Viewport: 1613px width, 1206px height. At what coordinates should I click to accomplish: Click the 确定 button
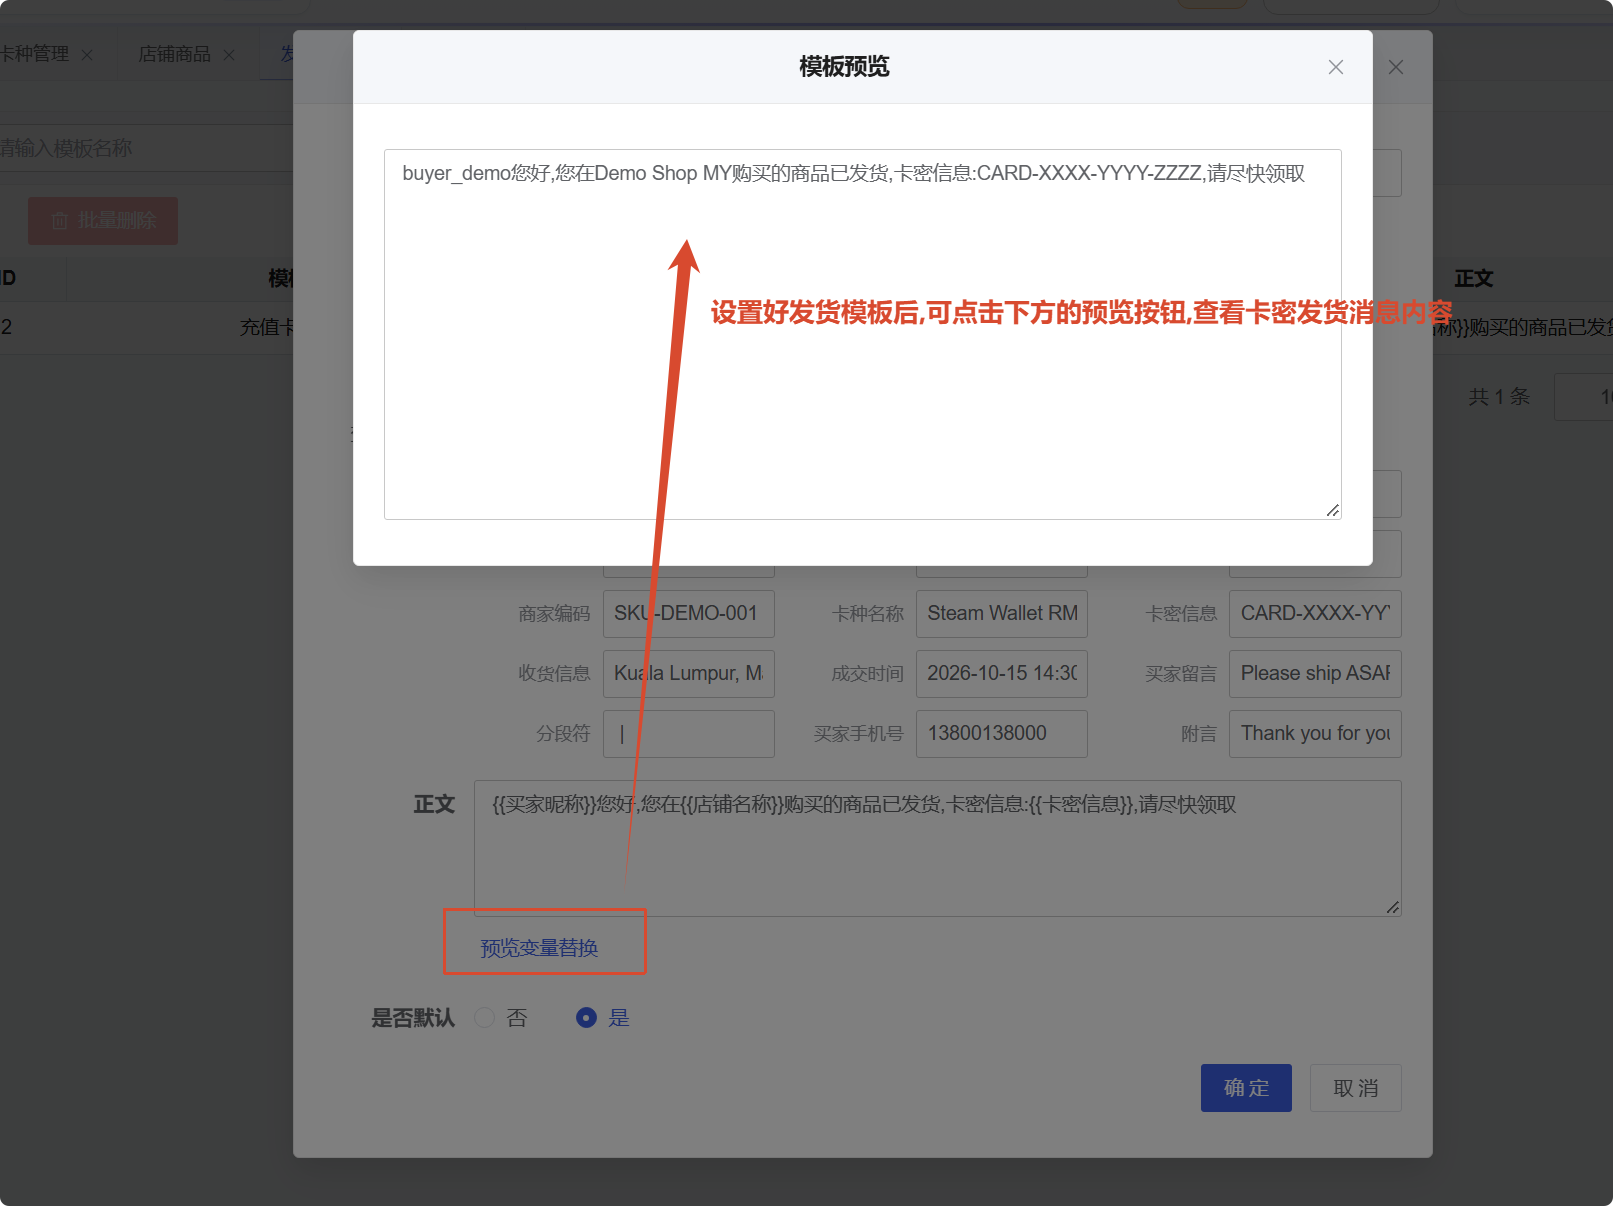click(x=1246, y=1088)
